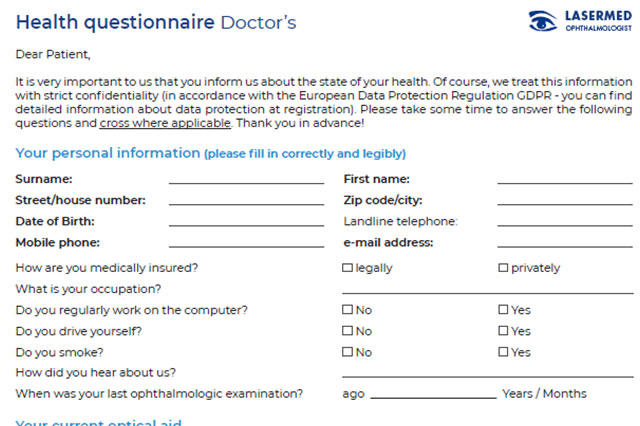Select 'Yes' for driving yourself
640x426 pixels.
(x=503, y=331)
